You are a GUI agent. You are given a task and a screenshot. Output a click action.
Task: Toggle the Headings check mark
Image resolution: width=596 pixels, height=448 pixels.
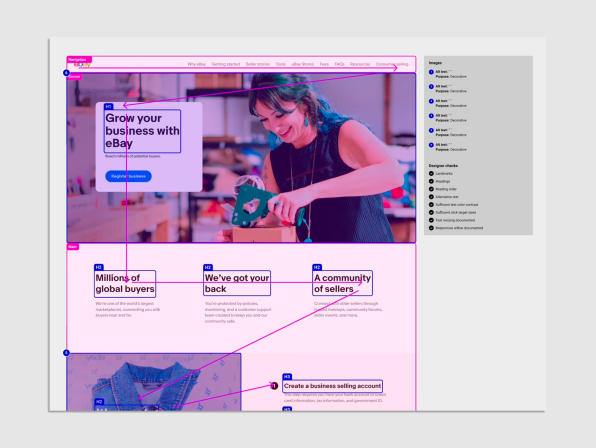click(431, 181)
